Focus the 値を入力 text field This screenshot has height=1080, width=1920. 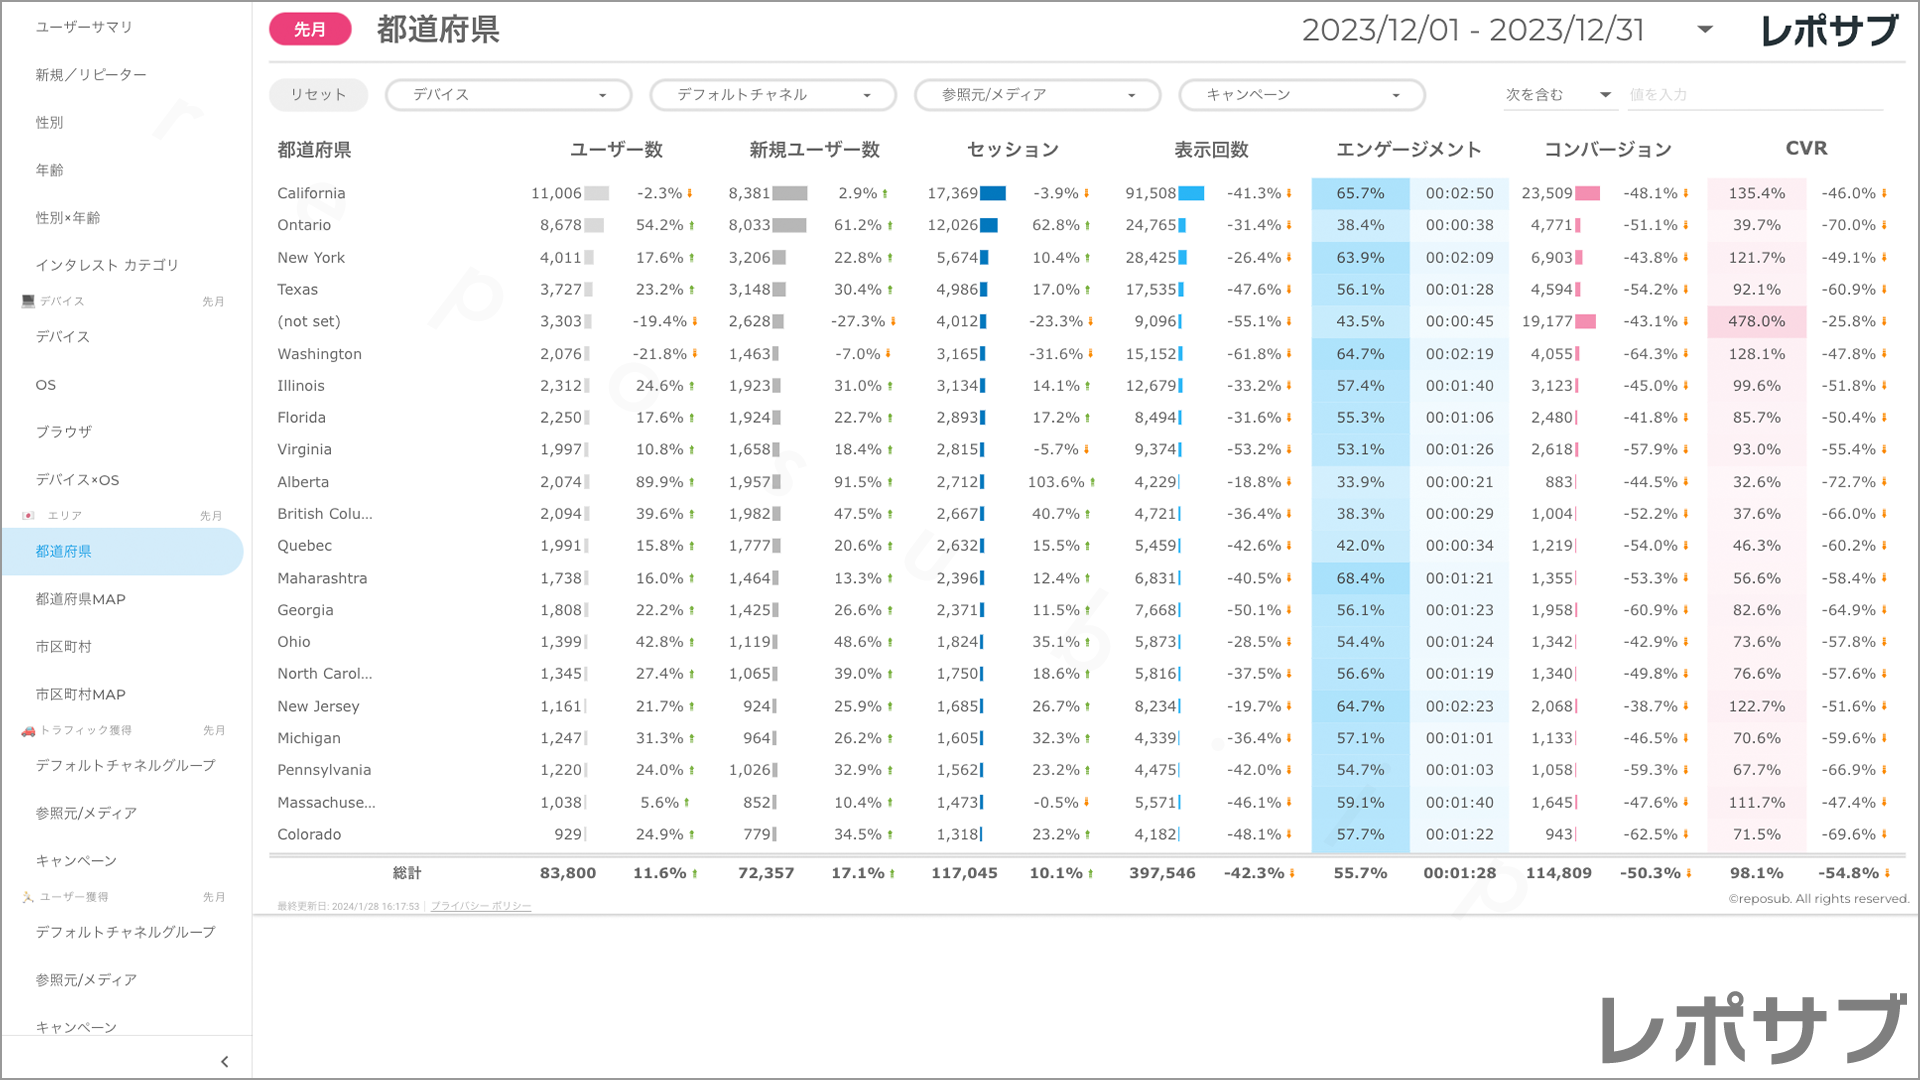[x=1754, y=95]
